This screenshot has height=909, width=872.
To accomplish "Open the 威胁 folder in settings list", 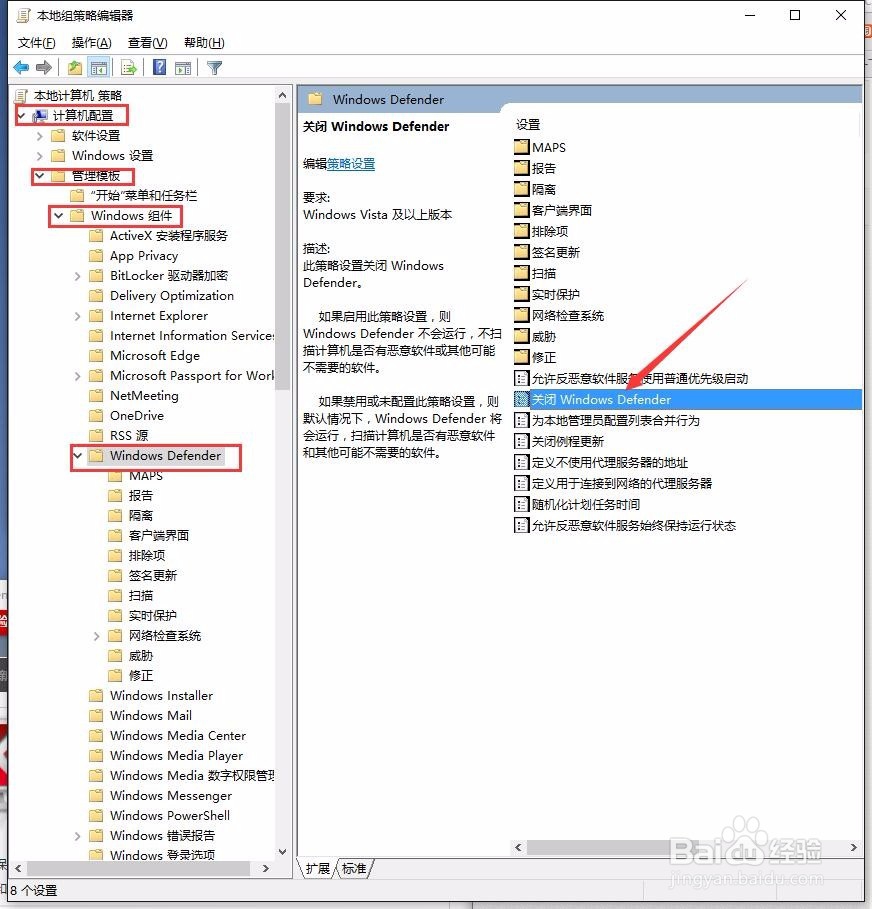I will 535,336.
